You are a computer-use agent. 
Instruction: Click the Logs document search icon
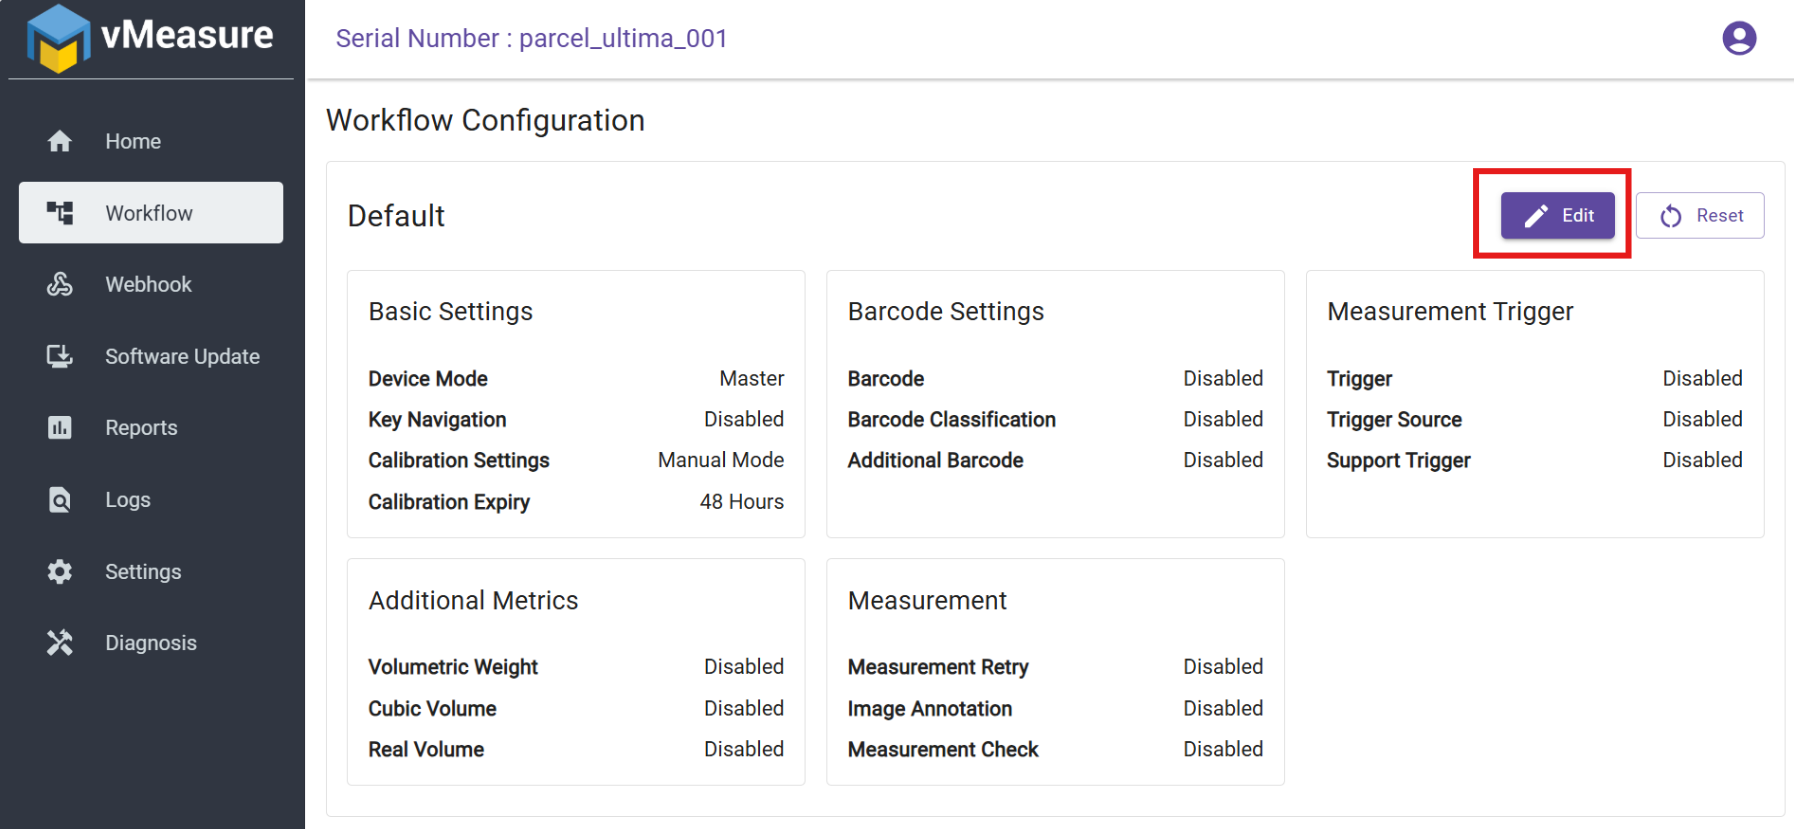(x=60, y=499)
